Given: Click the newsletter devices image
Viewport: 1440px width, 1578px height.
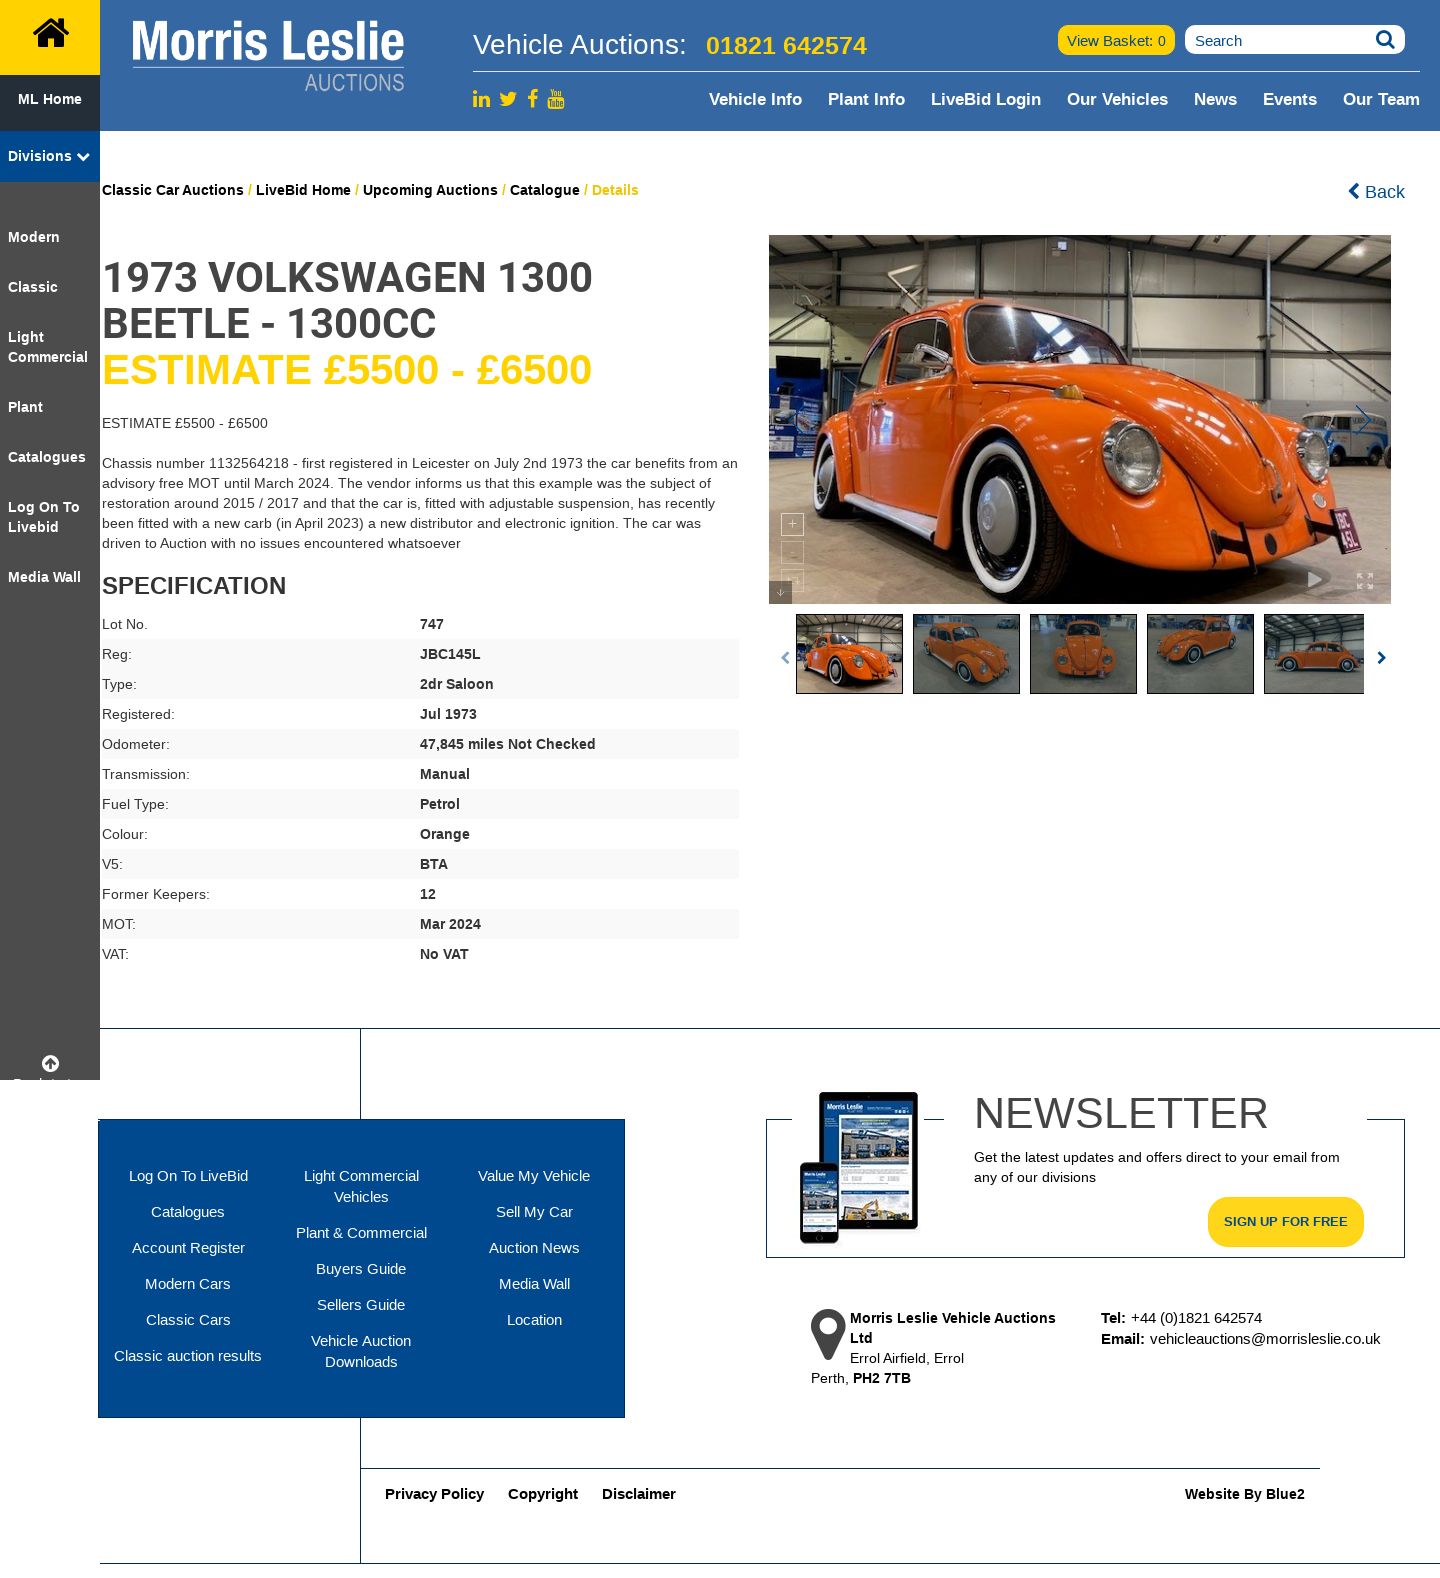Looking at the screenshot, I should 859,1167.
